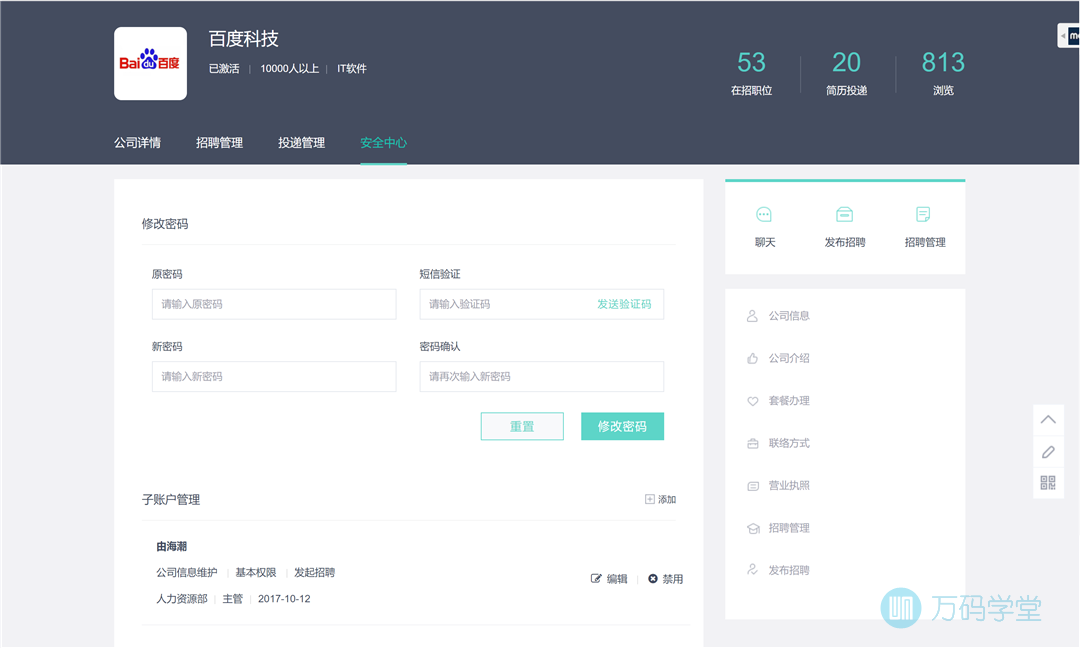Click the disable icon for 由海潮
The height and width of the screenshot is (648, 1080).
tap(652, 578)
